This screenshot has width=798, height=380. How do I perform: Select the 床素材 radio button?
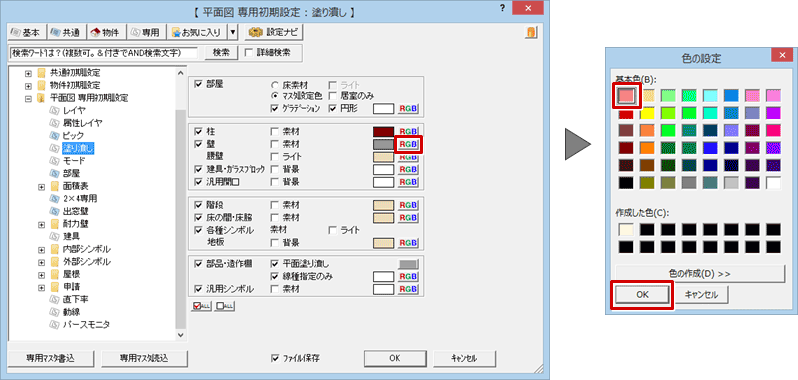point(275,84)
